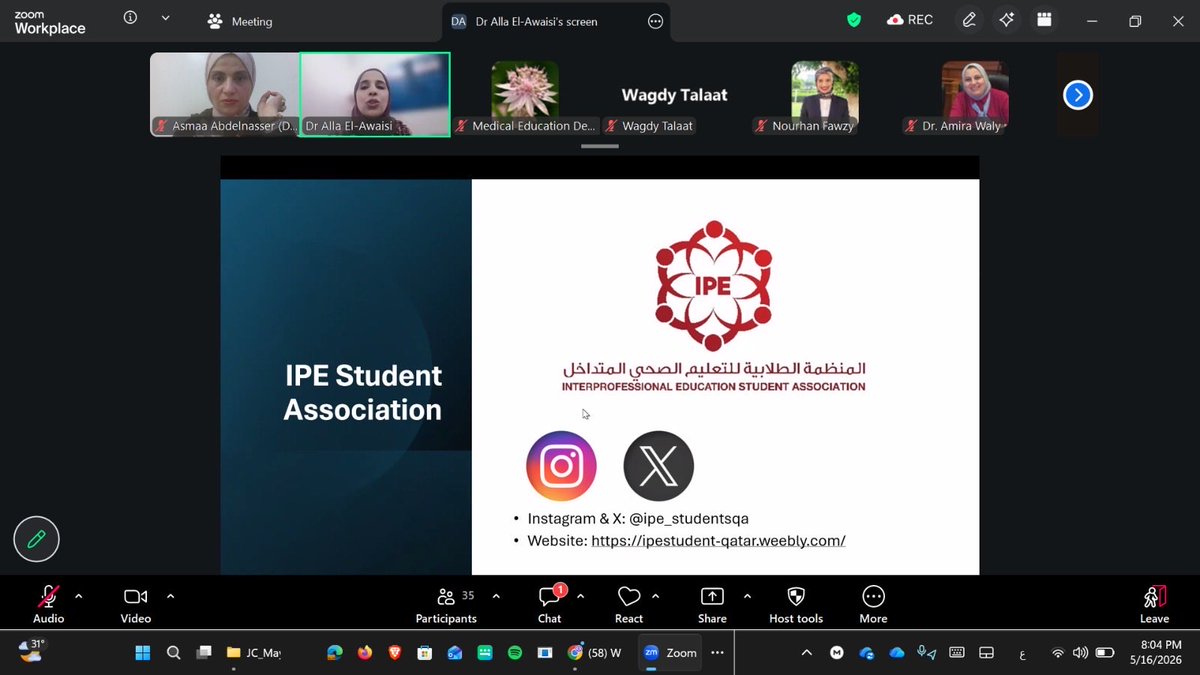Open the weather widget showing 31°
The width and height of the screenshot is (1200, 675).
30,652
